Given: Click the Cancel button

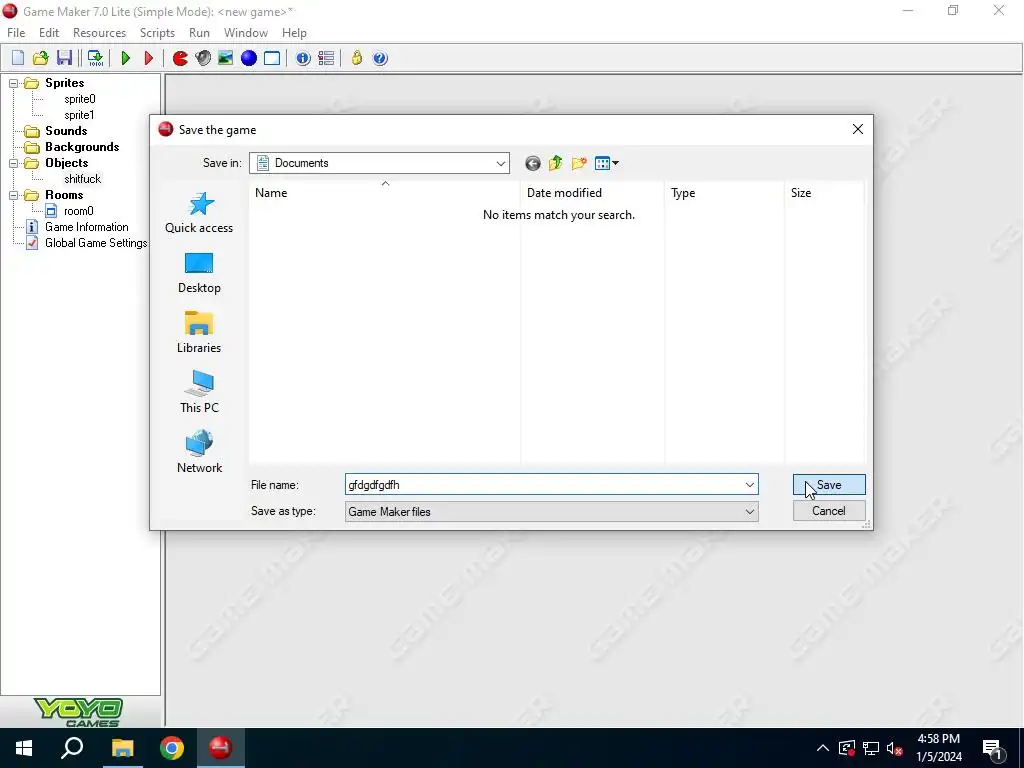Looking at the screenshot, I should pyautogui.click(x=829, y=511).
